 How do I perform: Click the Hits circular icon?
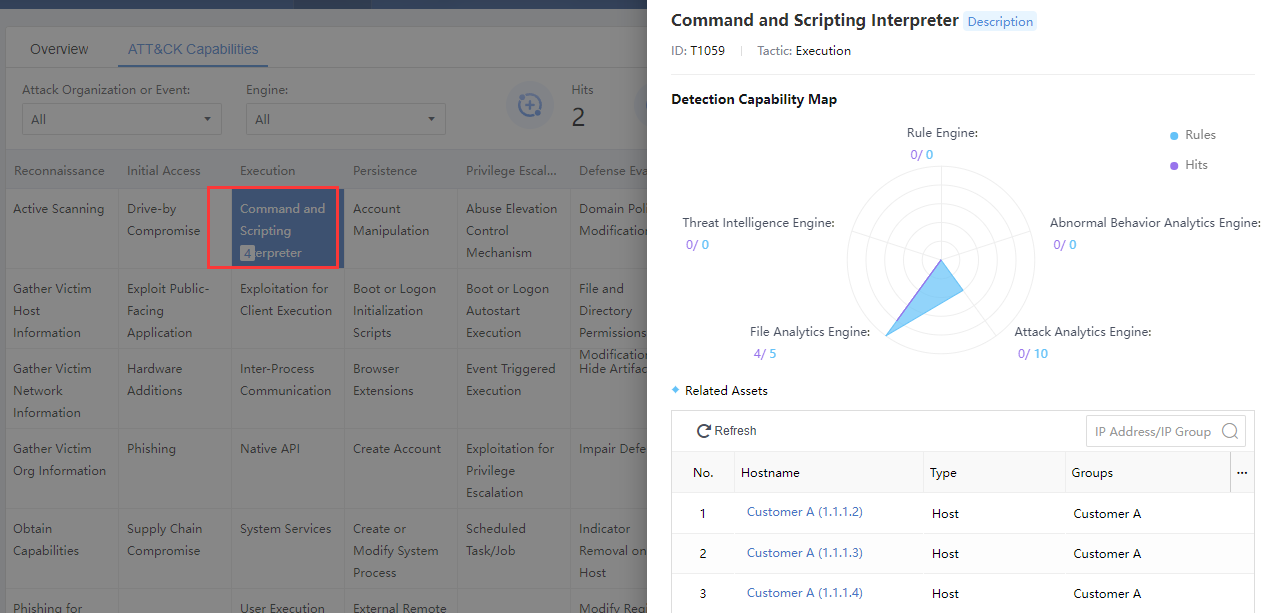point(529,105)
